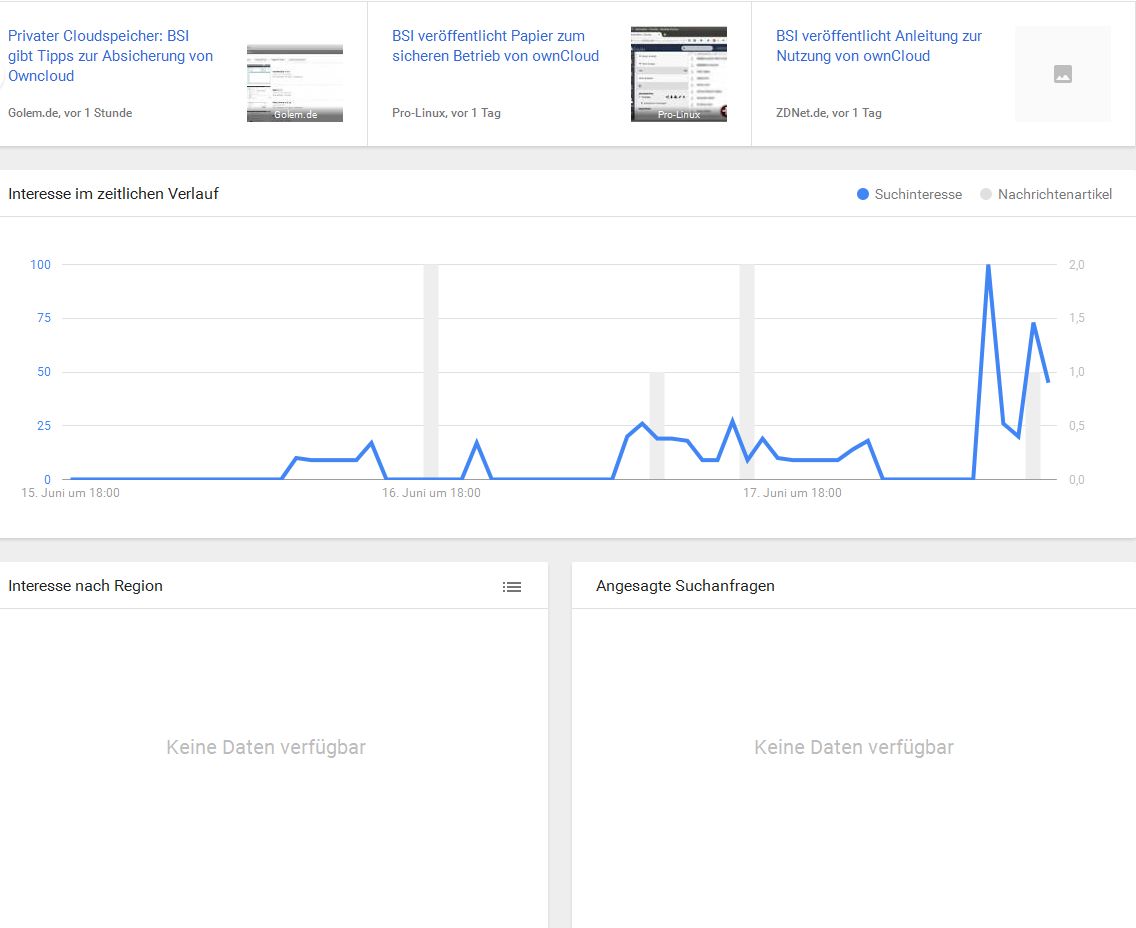1136x928 pixels.
Task: Click 'Keine Daten verfügbar' under Angesagte Suchanfragen
Action: 854,747
